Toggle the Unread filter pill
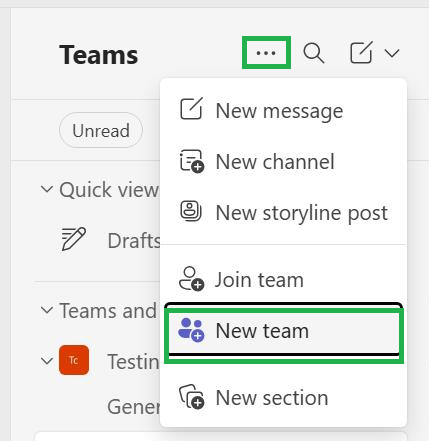The width and height of the screenshot is (429, 443). (101, 130)
